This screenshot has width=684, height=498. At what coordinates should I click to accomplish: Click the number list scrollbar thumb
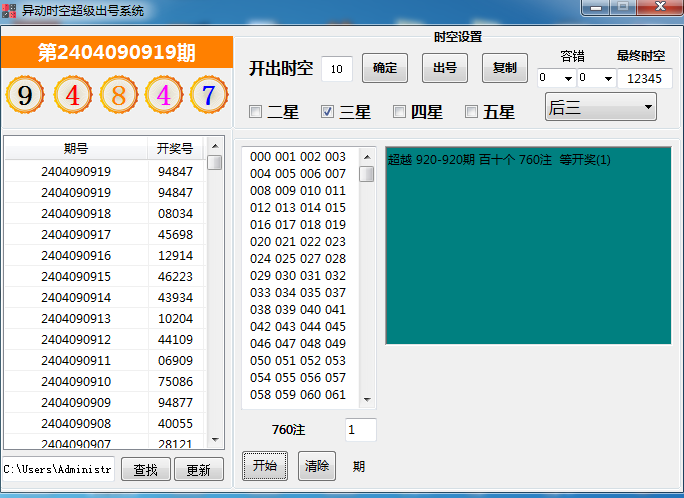click(367, 174)
